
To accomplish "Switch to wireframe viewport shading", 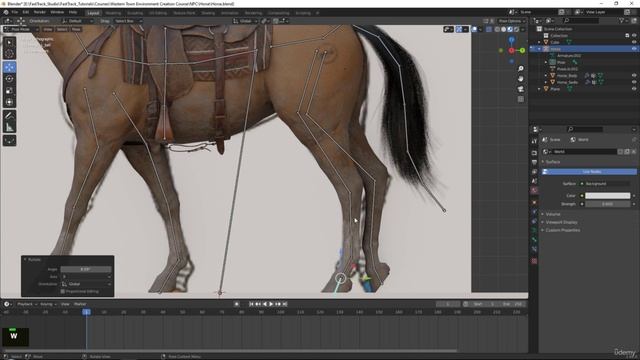I will pyautogui.click(x=497, y=29).
